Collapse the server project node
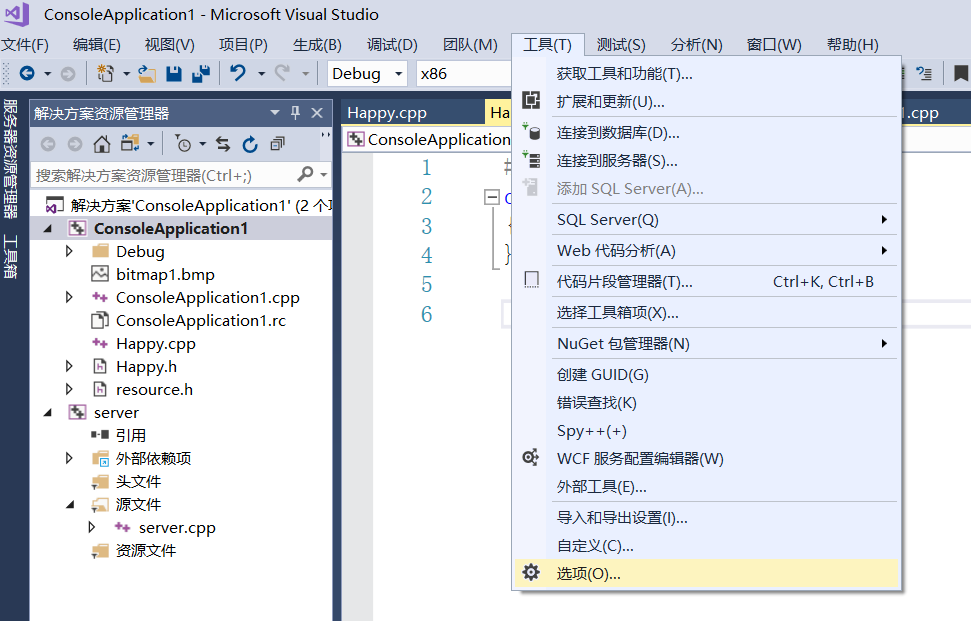This screenshot has width=971, height=621. pos(48,412)
